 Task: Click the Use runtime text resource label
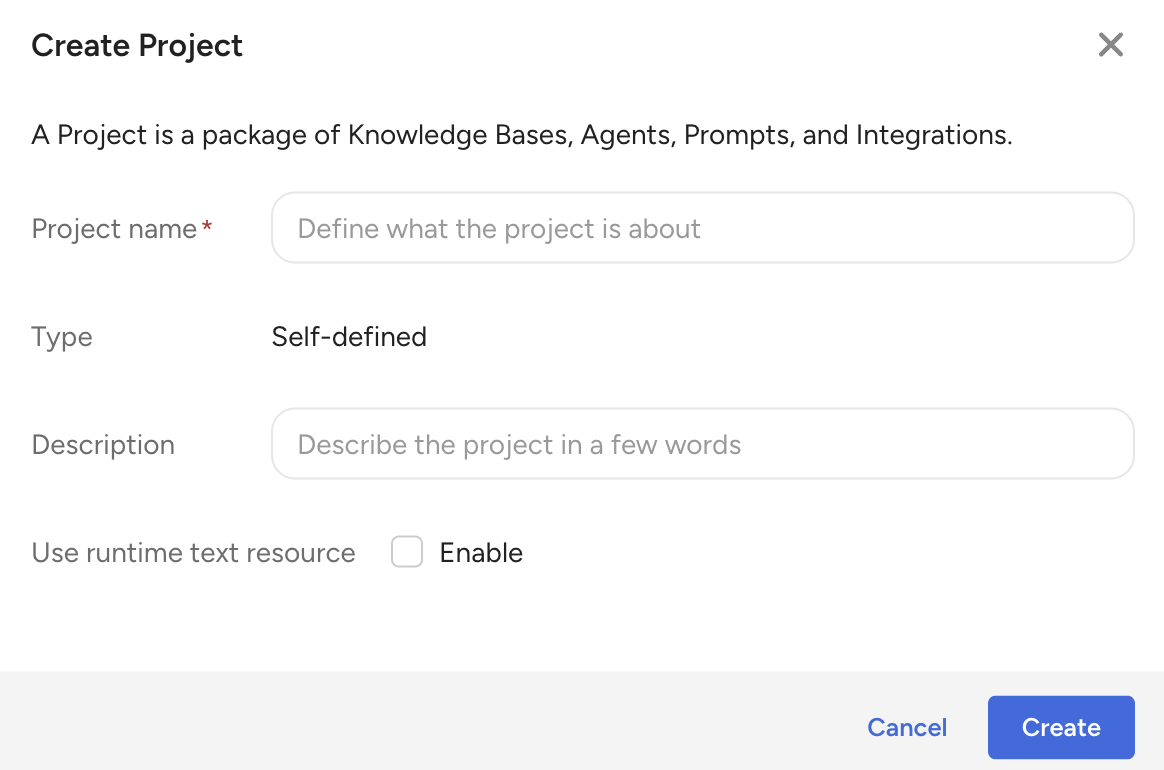click(x=193, y=553)
